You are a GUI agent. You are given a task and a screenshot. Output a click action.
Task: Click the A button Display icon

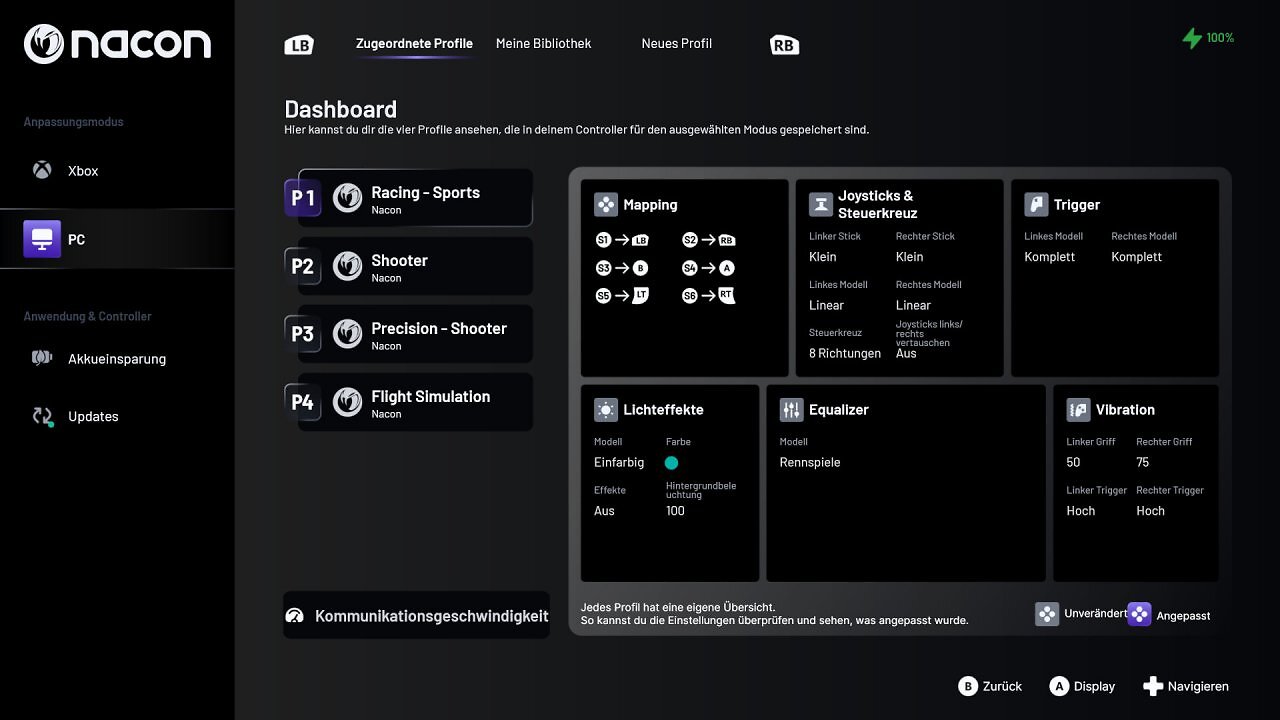(x=1059, y=686)
